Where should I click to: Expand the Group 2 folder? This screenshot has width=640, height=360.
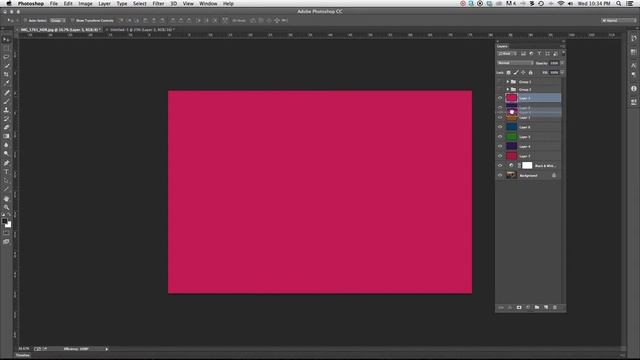pyautogui.click(x=508, y=89)
